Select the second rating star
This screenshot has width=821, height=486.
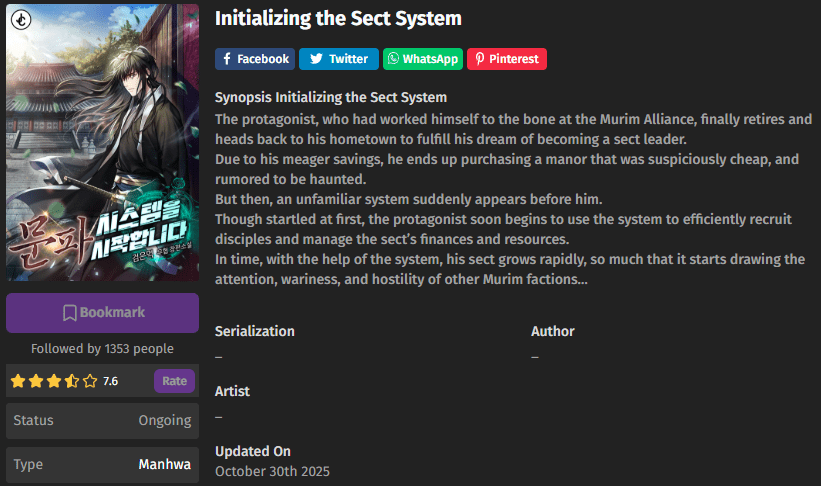(36, 381)
